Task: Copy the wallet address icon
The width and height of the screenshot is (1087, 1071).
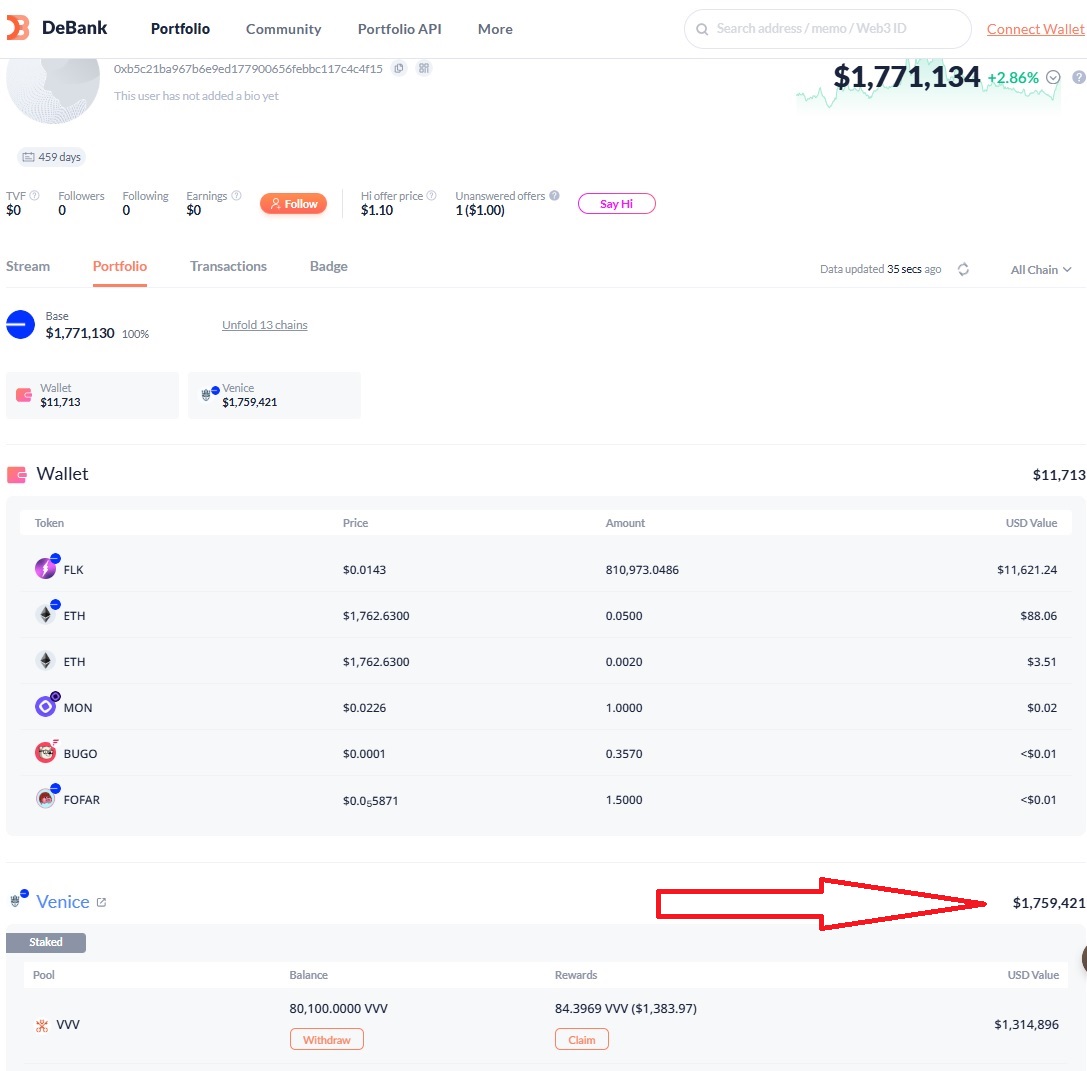Action: (399, 68)
